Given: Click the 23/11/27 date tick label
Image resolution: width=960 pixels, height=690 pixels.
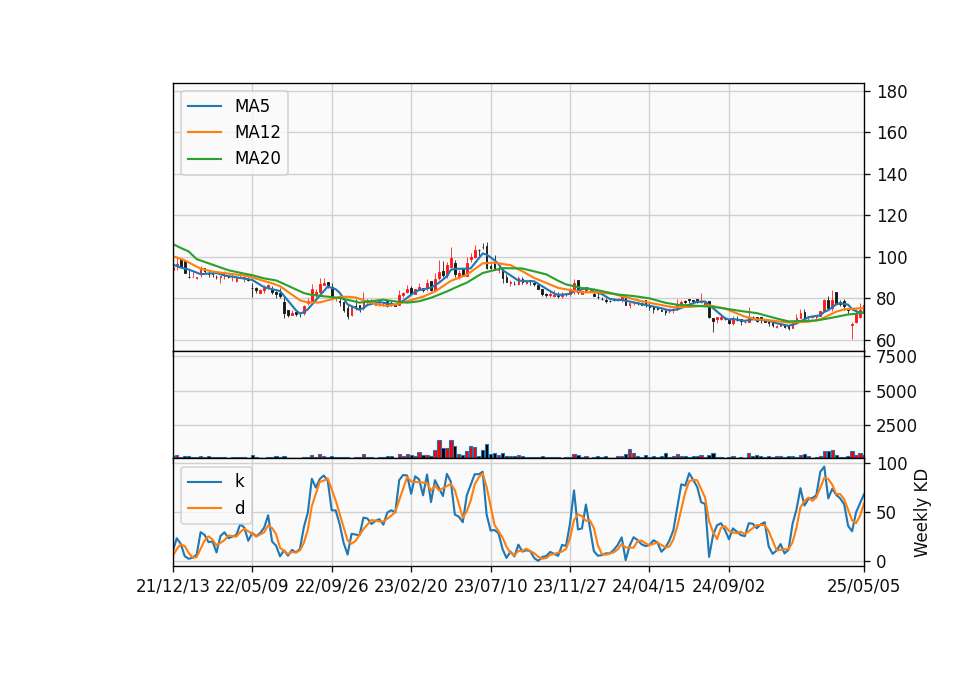Looking at the screenshot, I should pyautogui.click(x=570, y=587).
